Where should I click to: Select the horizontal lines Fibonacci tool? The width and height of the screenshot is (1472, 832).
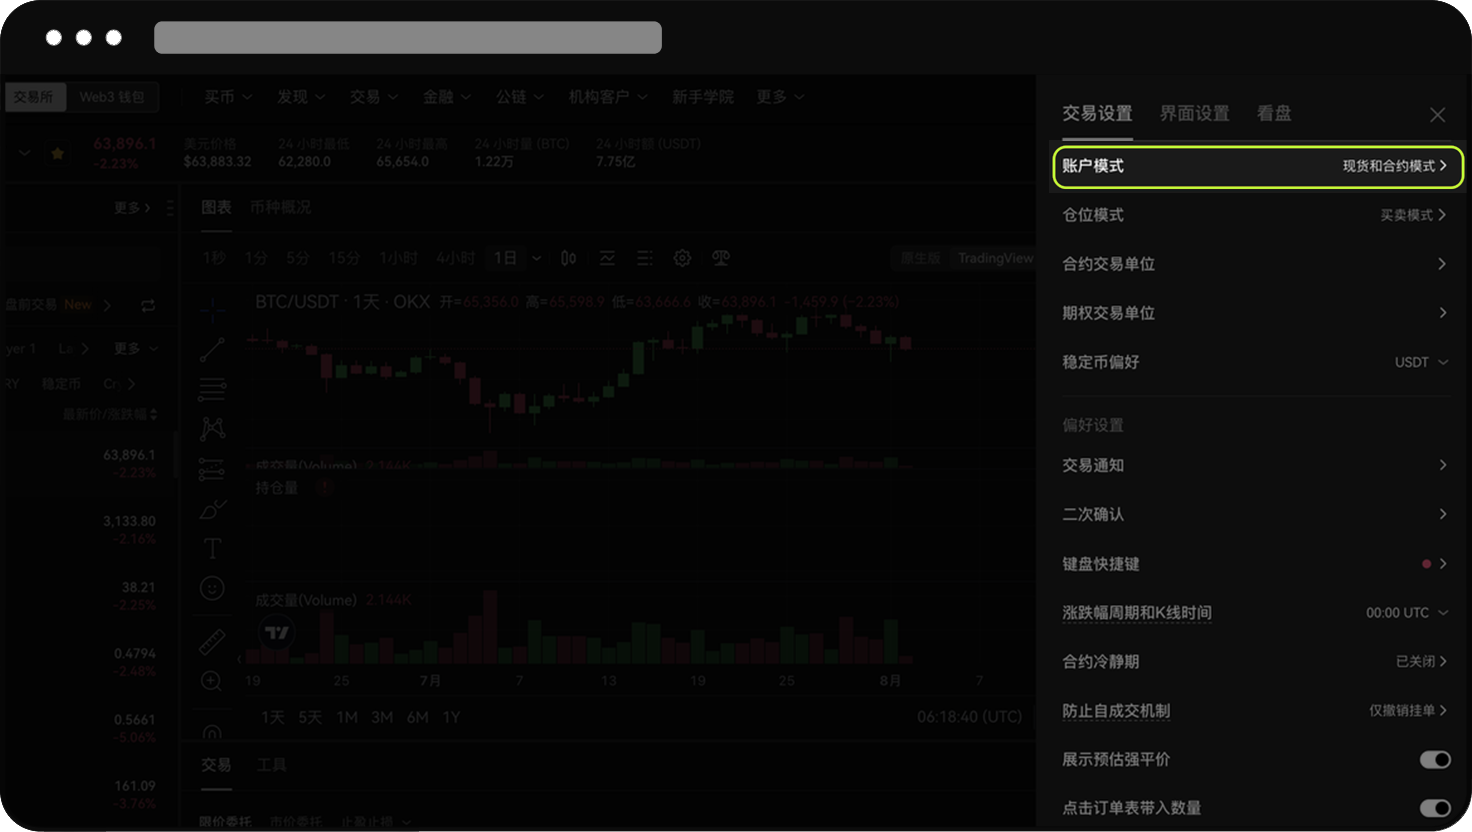[x=212, y=389]
